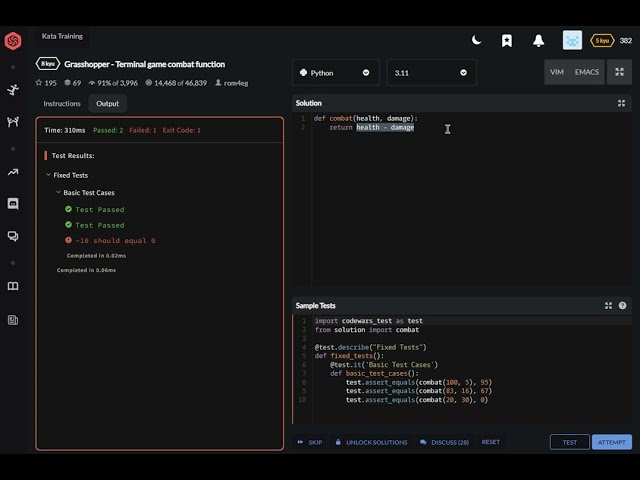Open the blog newspaper sidebar icon
The width and height of the screenshot is (640, 480).
click(13, 320)
